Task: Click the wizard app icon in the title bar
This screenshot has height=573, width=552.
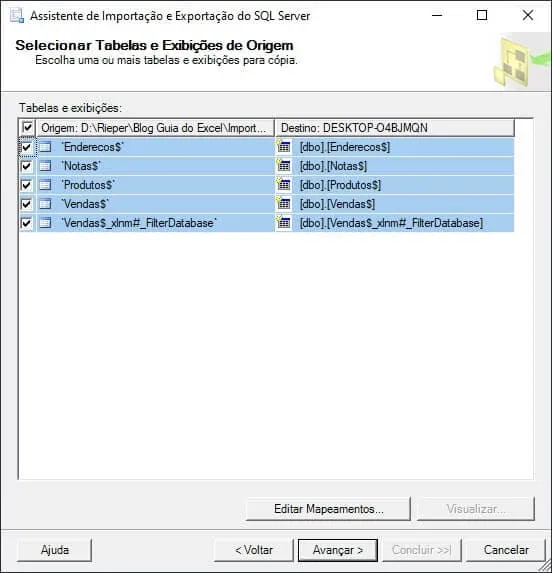Action: 17,16
